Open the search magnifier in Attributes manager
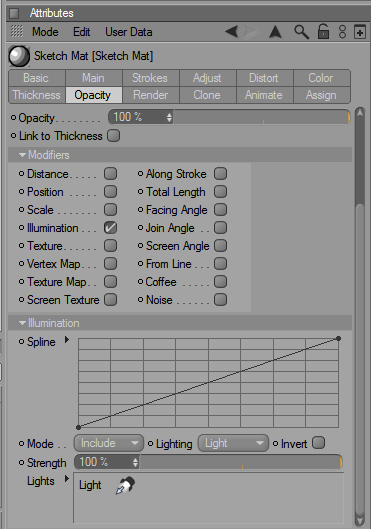Viewport: 371px width, 529px height. 301,32
